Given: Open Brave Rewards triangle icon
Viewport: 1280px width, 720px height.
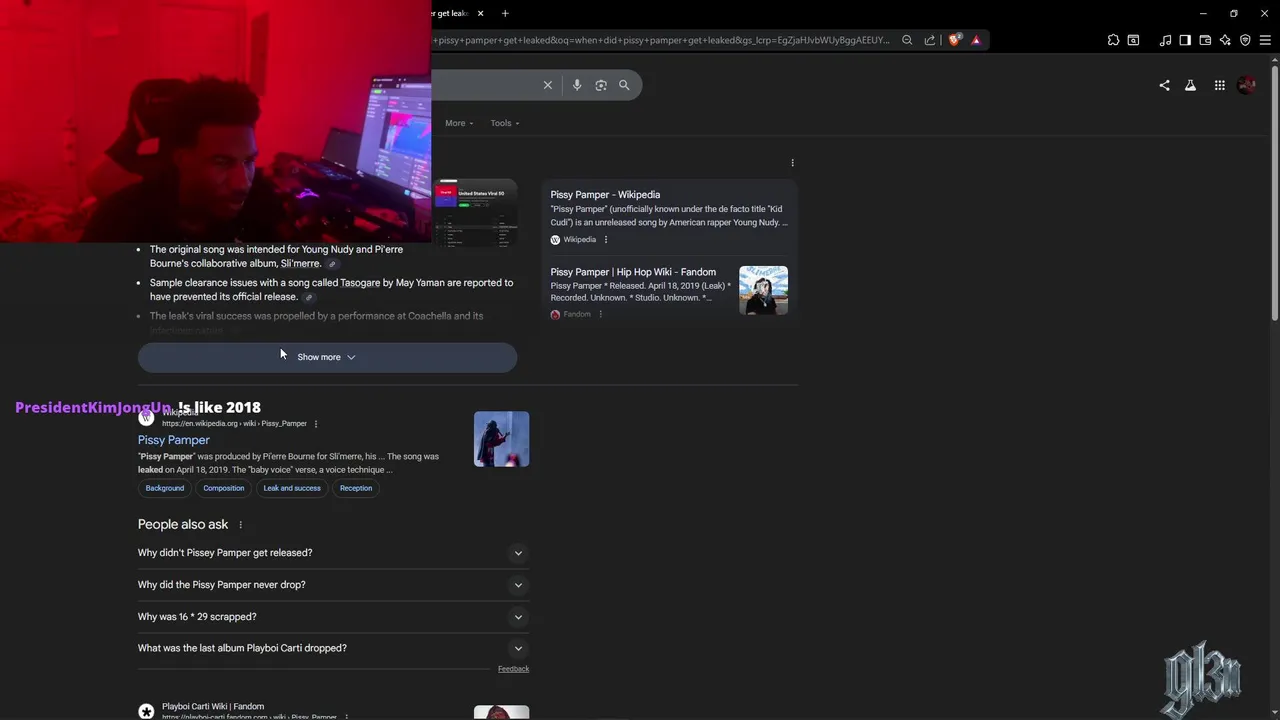Looking at the screenshot, I should [x=976, y=40].
